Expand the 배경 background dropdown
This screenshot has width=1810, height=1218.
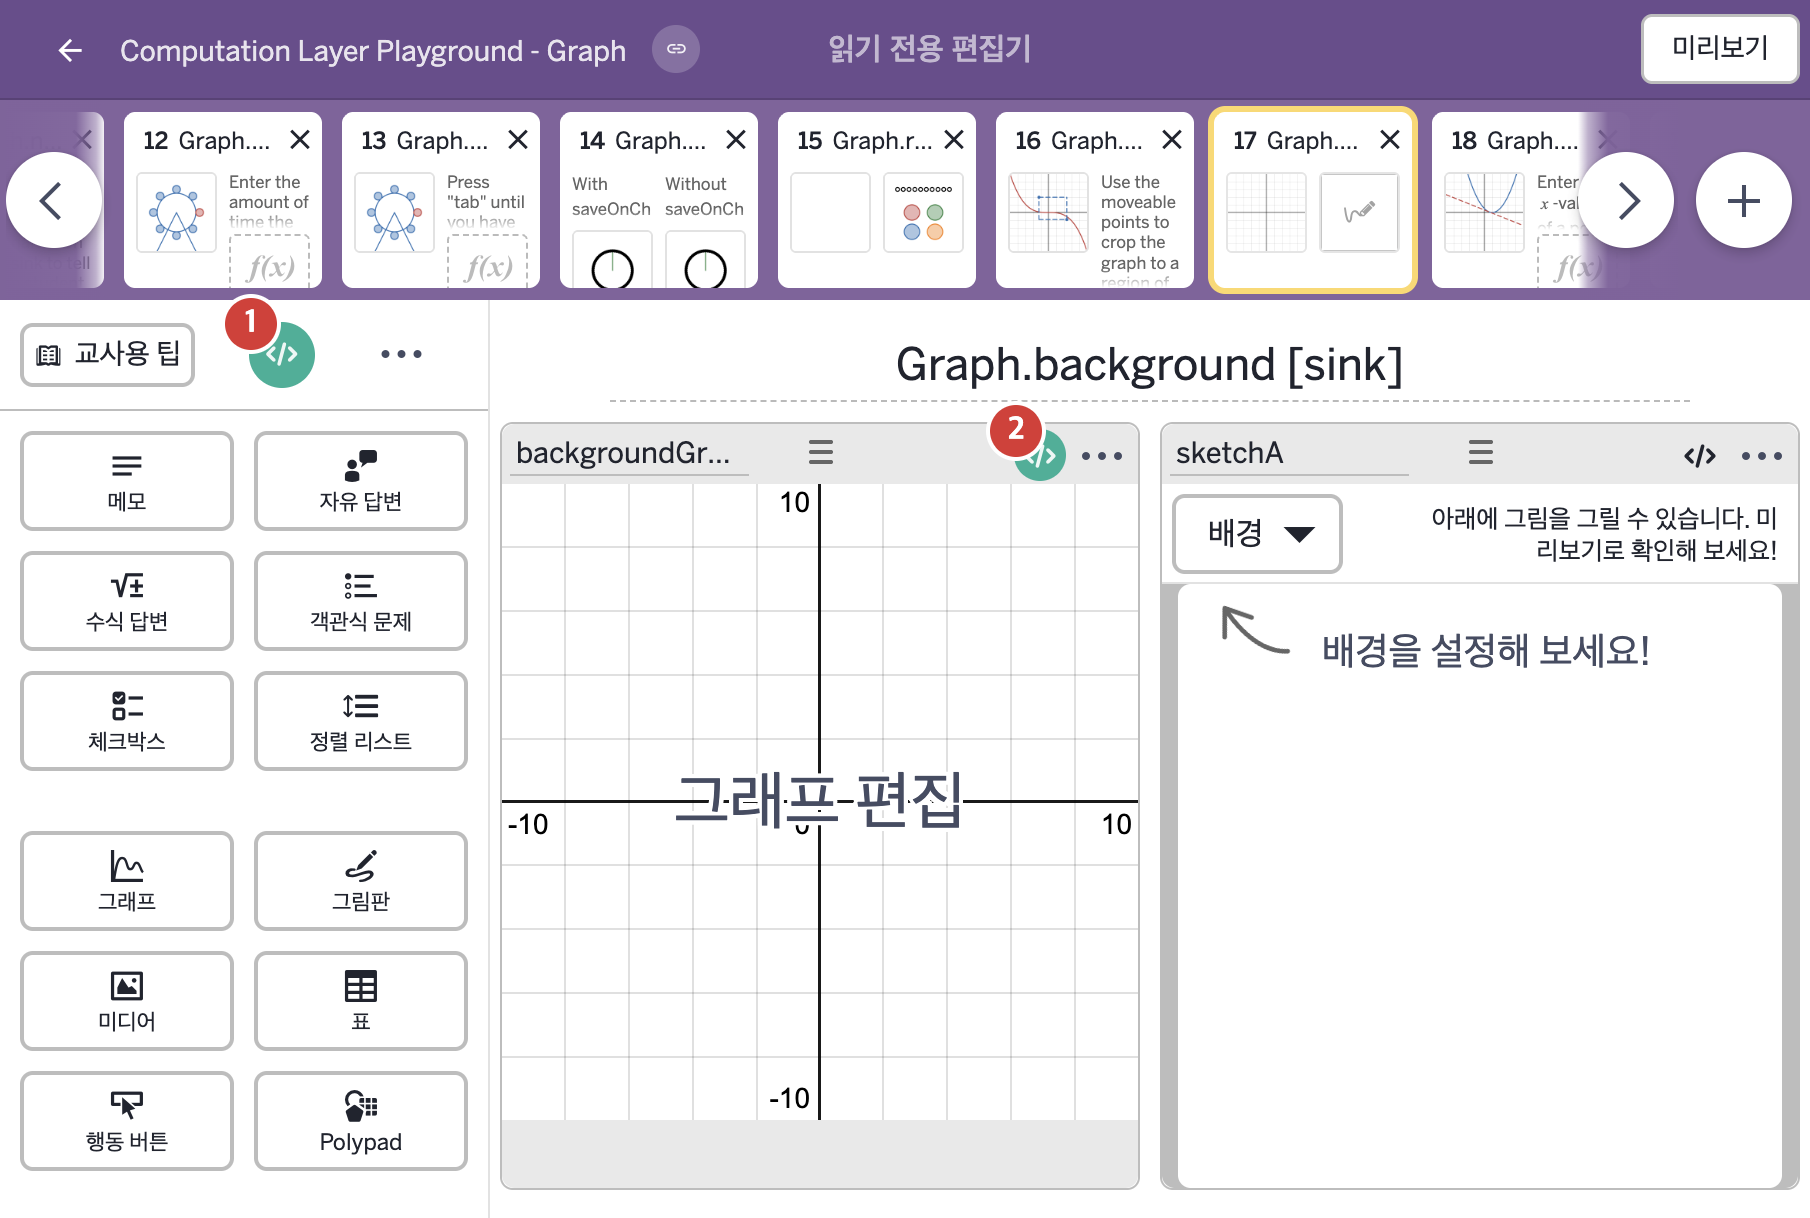(1257, 534)
